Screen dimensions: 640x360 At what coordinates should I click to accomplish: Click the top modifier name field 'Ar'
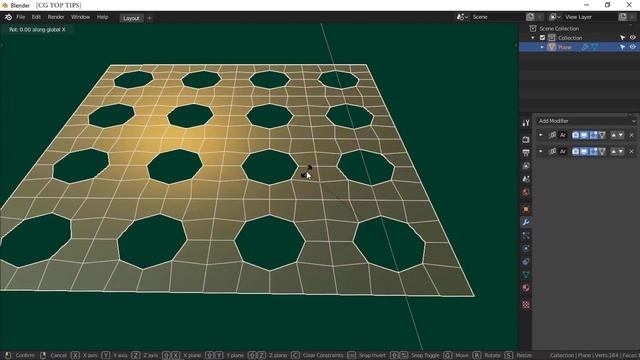pyautogui.click(x=563, y=135)
